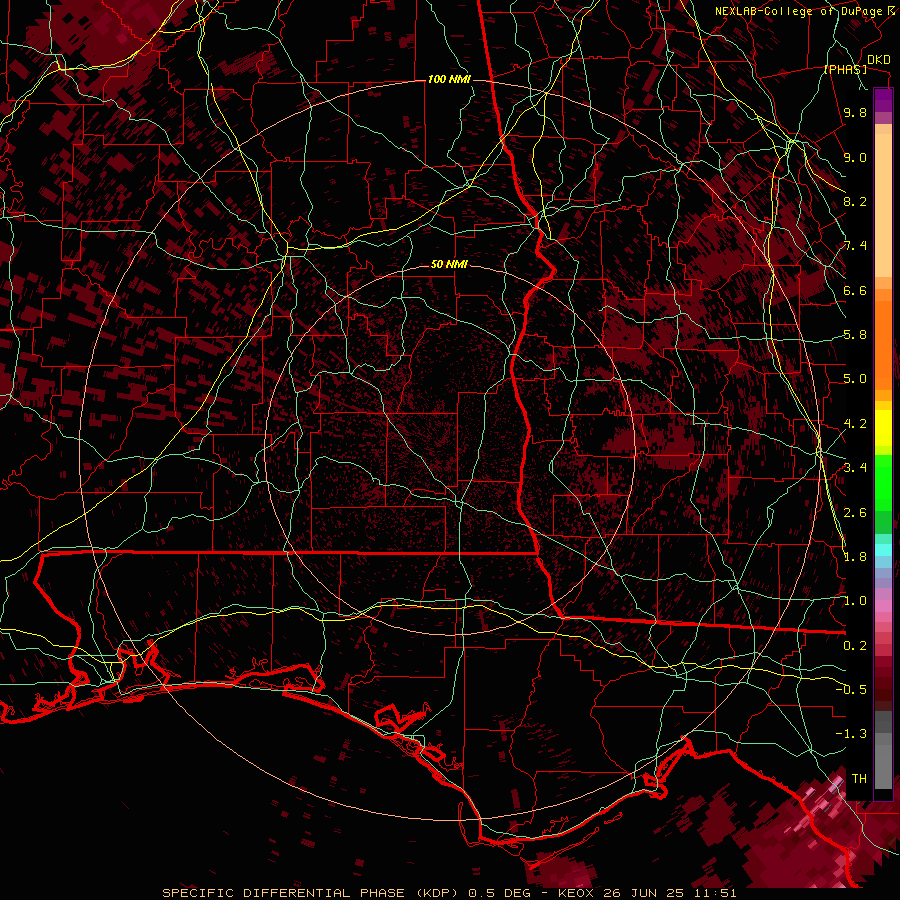This screenshot has width=900, height=900.
Task: Click the "TH" threshold label
Action: tap(859, 778)
